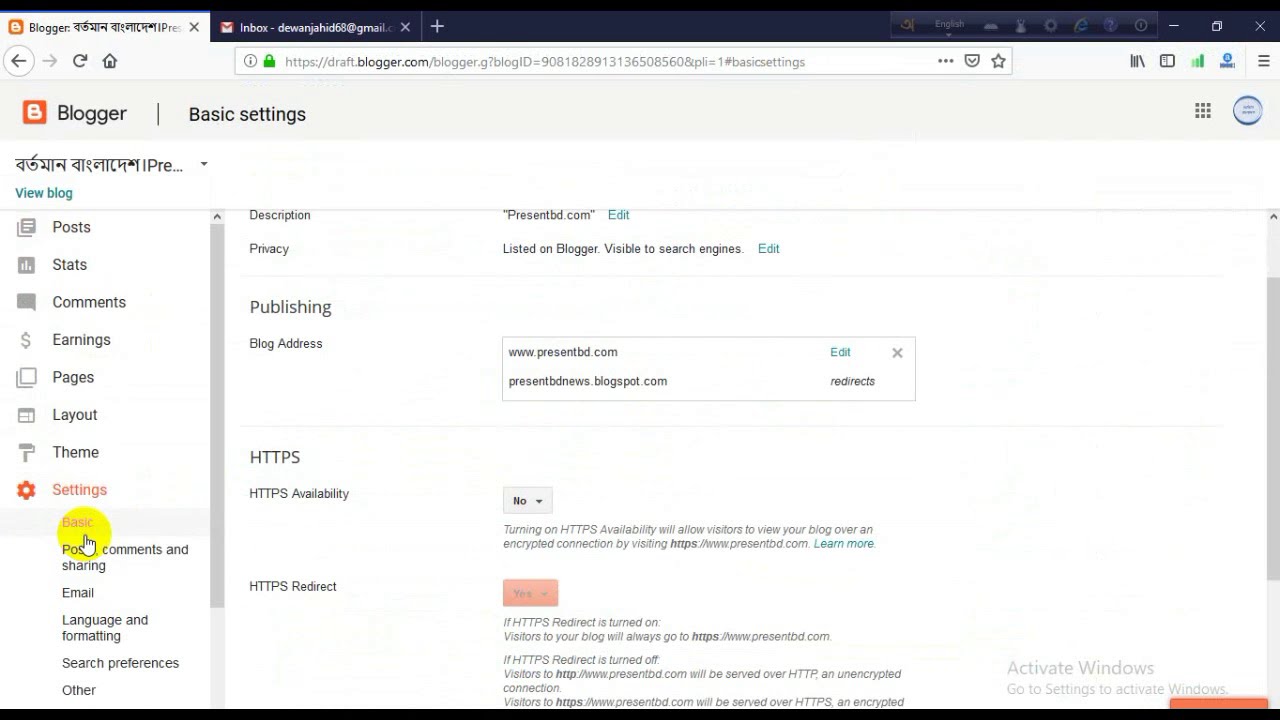Click the sidebar scroll up arrow
This screenshot has width=1280, height=720.
(x=217, y=217)
